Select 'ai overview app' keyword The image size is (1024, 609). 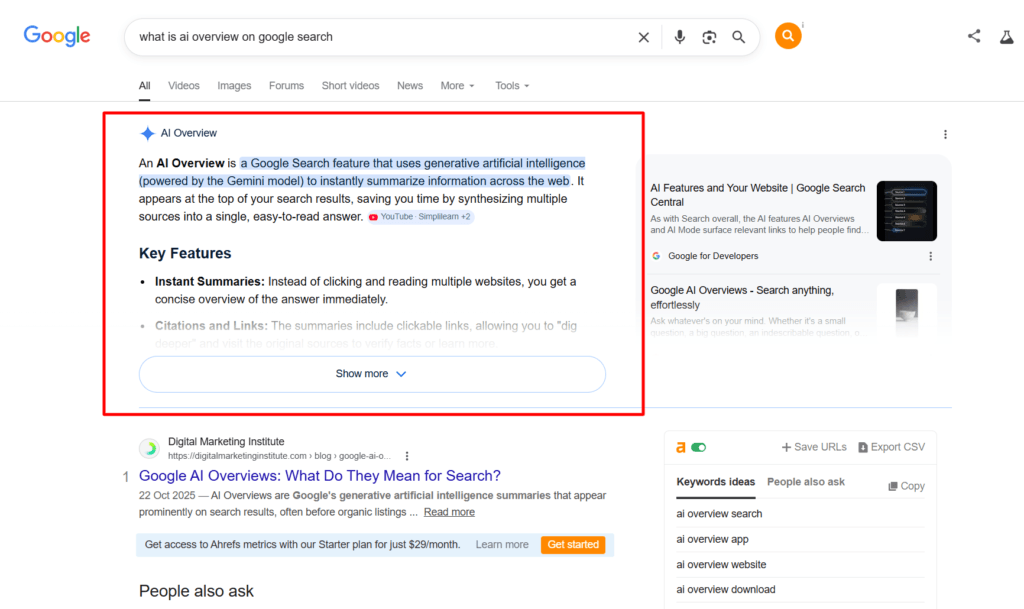(x=712, y=539)
